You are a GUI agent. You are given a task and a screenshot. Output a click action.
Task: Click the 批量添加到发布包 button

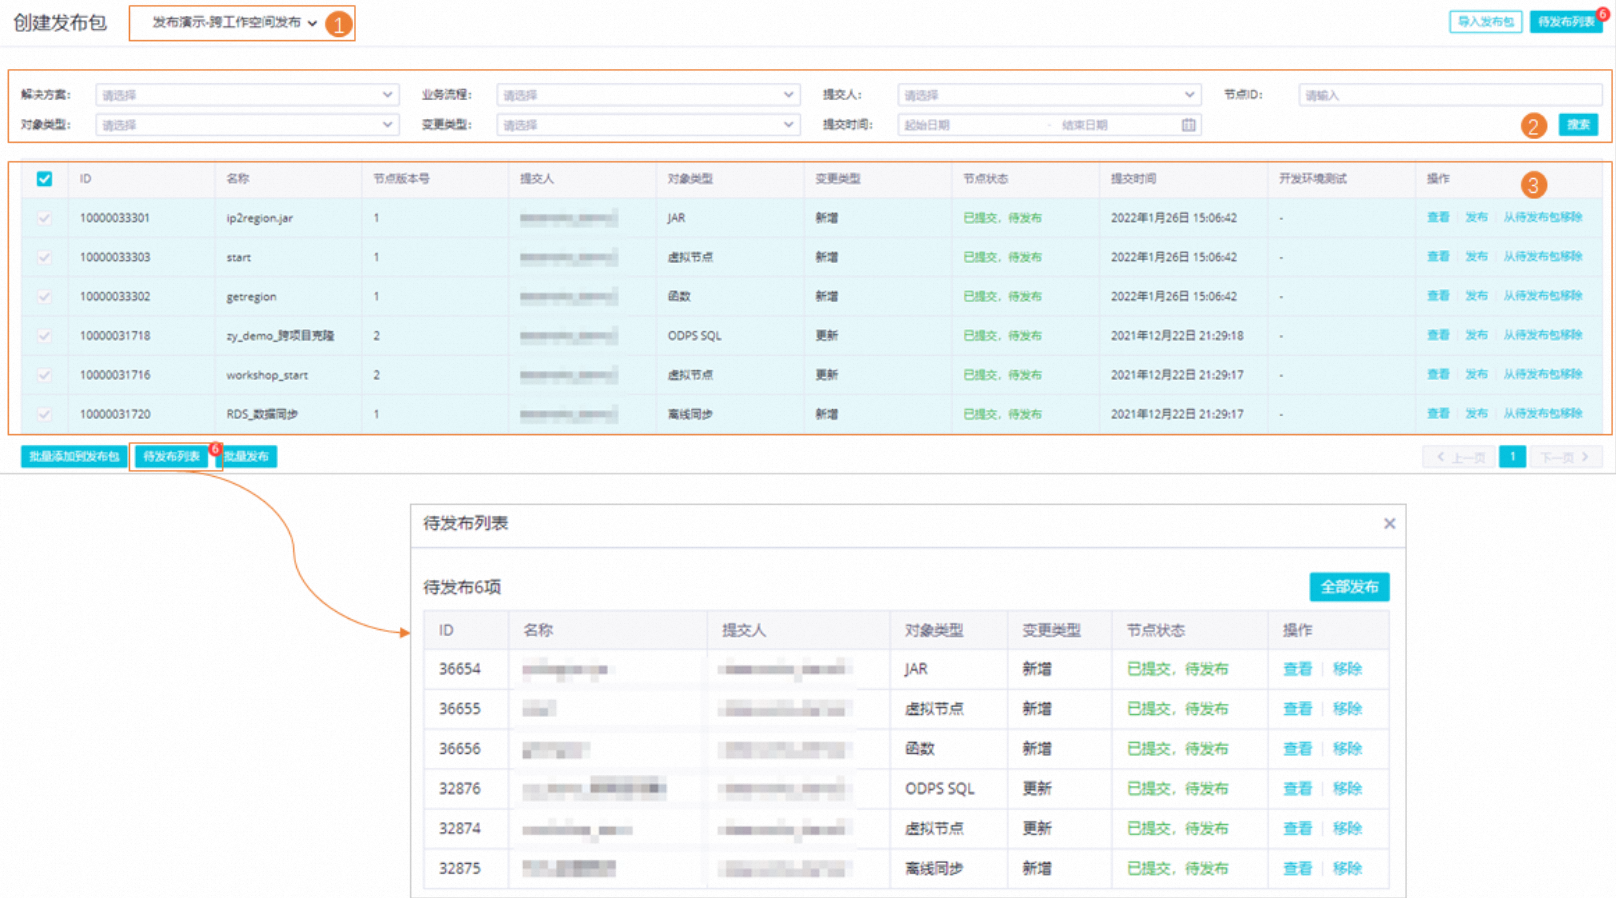pyautogui.click(x=74, y=457)
